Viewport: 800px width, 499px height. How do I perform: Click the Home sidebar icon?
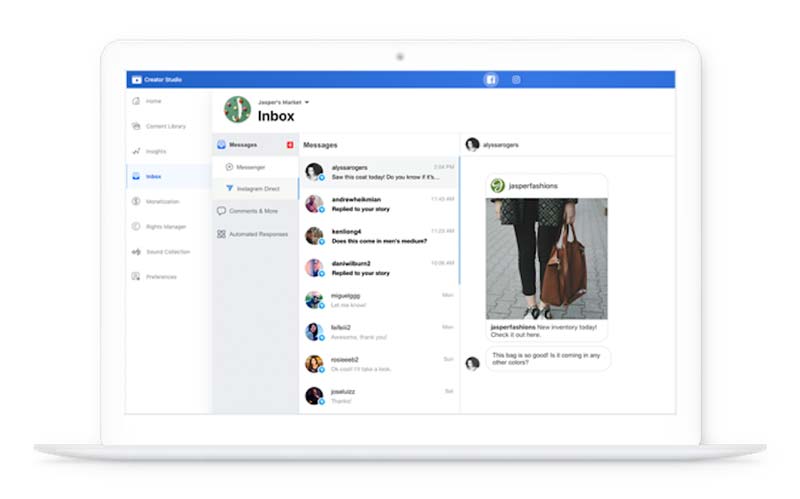tap(136, 101)
